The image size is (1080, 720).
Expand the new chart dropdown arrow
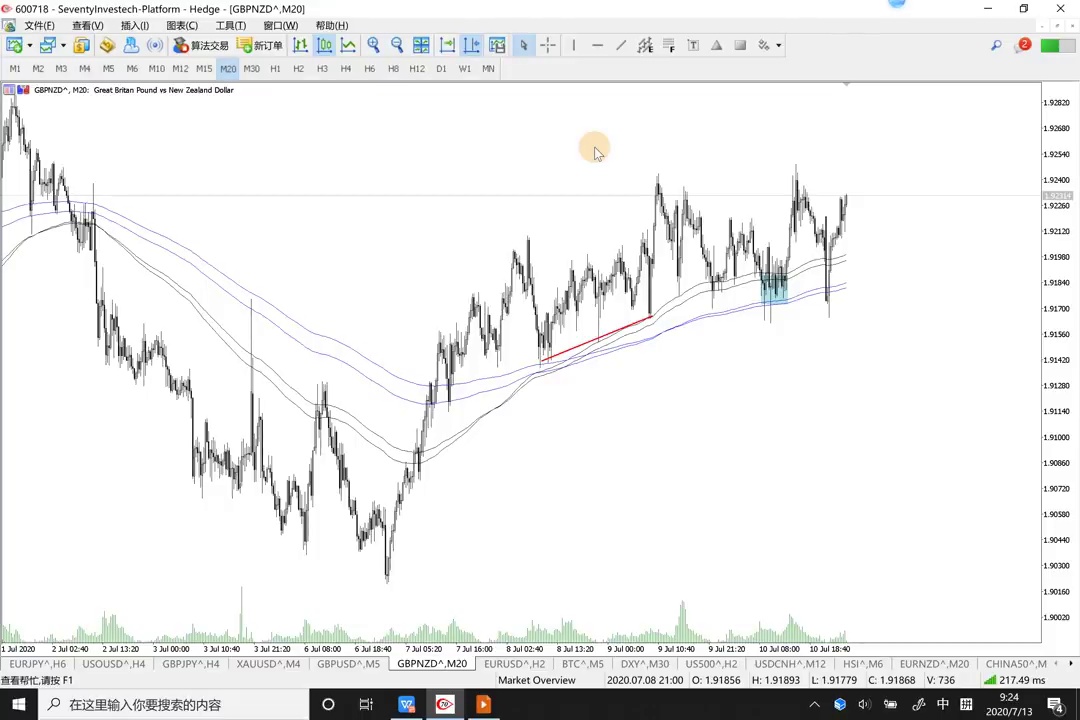(x=29, y=45)
